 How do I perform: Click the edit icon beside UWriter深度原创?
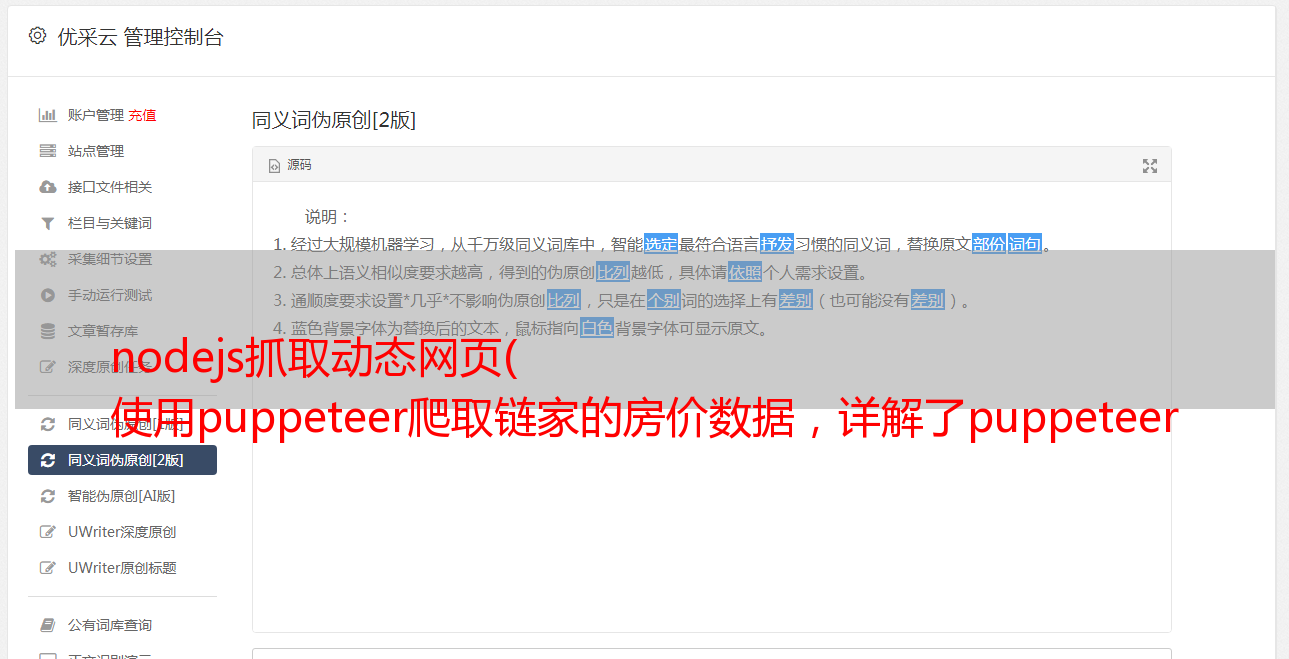tap(47, 532)
